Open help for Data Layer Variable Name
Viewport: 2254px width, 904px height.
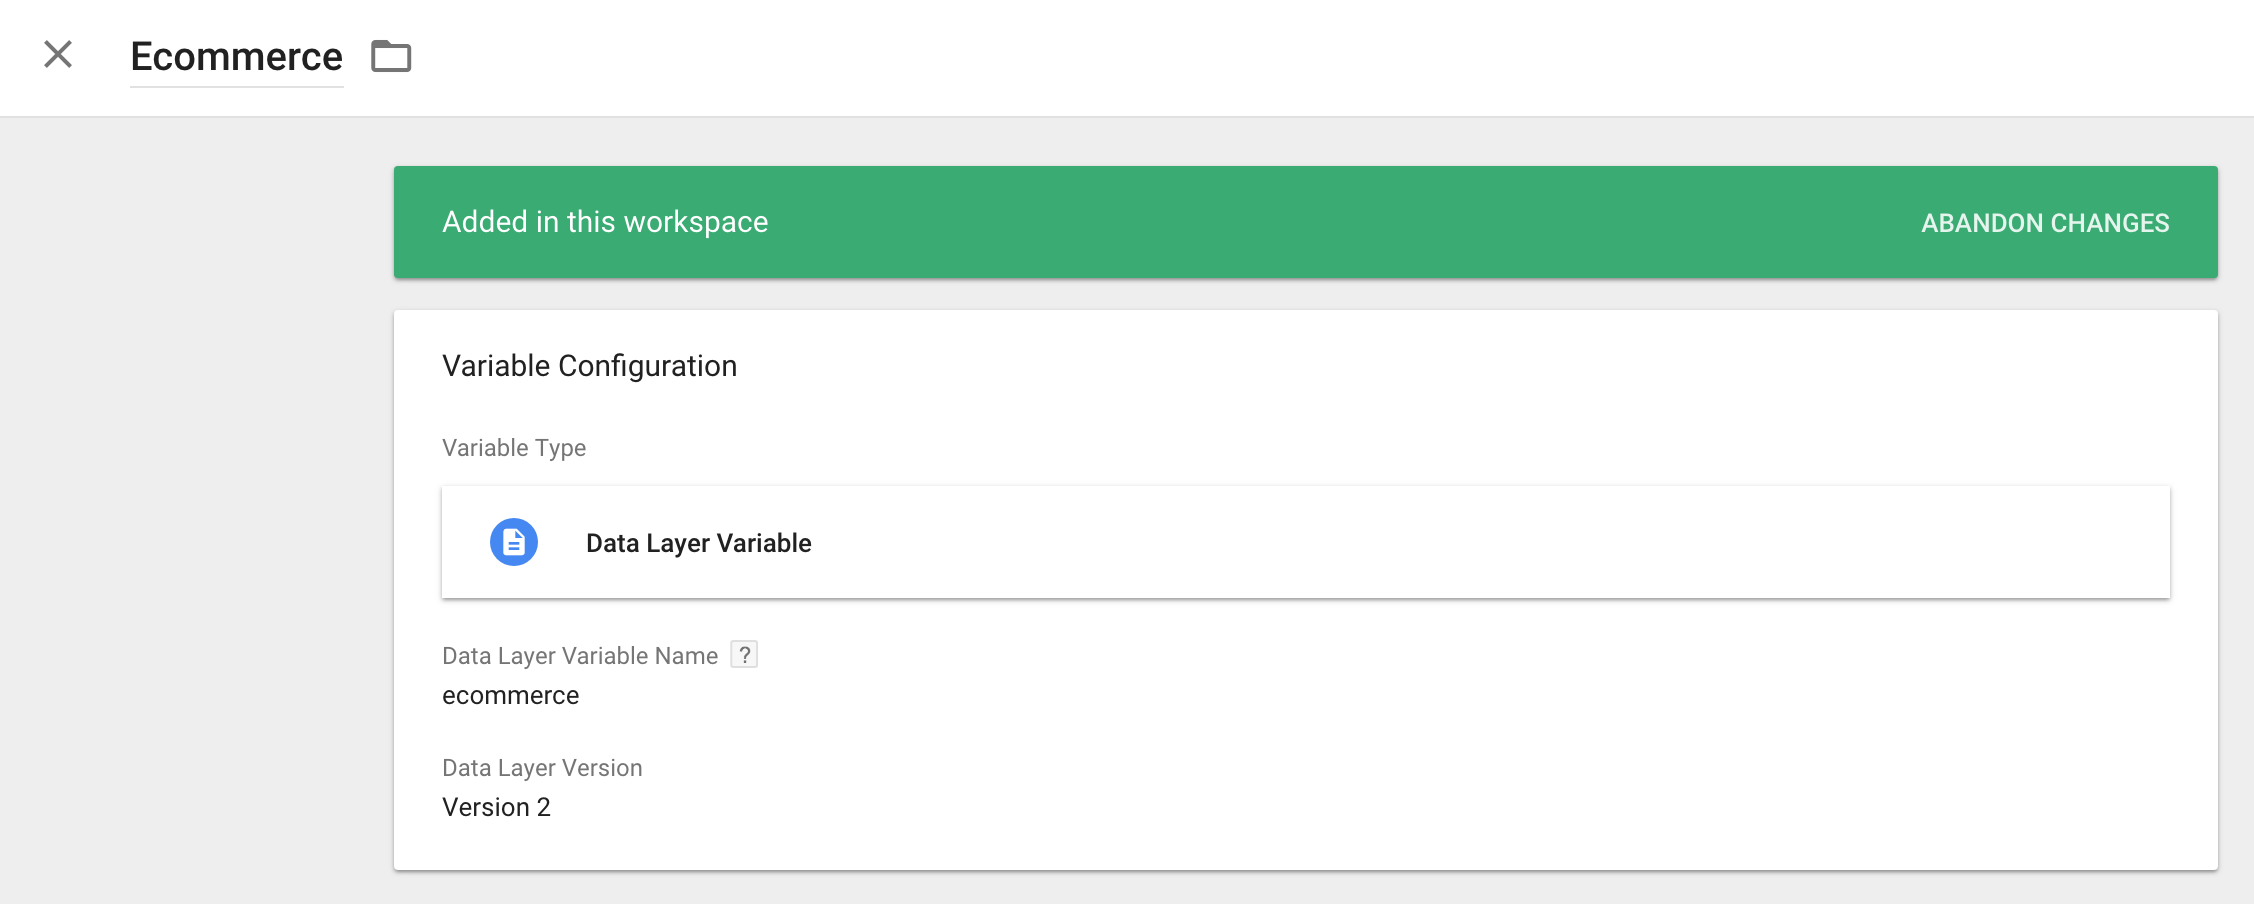click(744, 655)
